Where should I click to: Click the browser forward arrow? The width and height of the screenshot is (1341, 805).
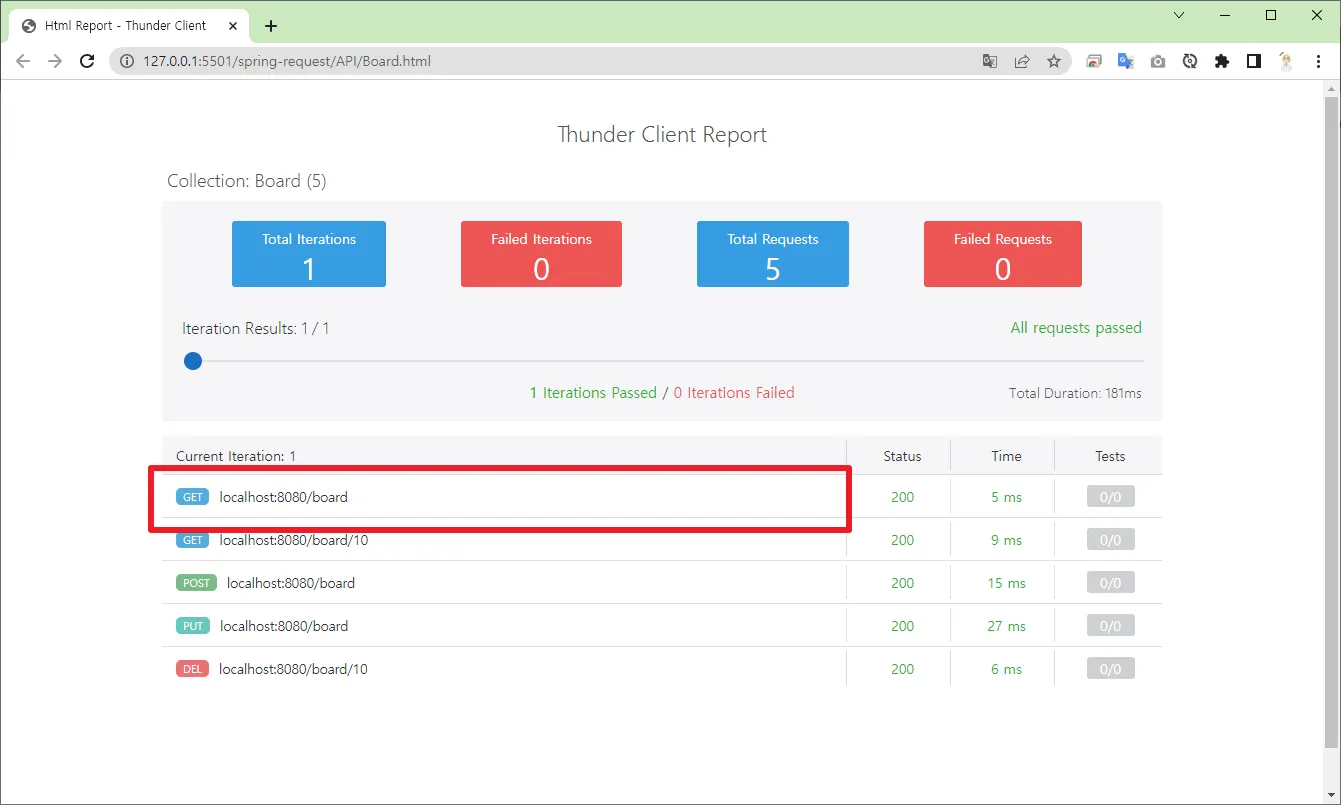click(x=55, y=61)
